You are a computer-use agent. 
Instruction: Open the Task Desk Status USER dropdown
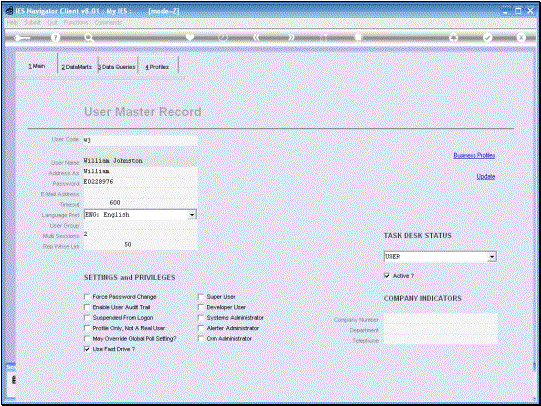492,257
